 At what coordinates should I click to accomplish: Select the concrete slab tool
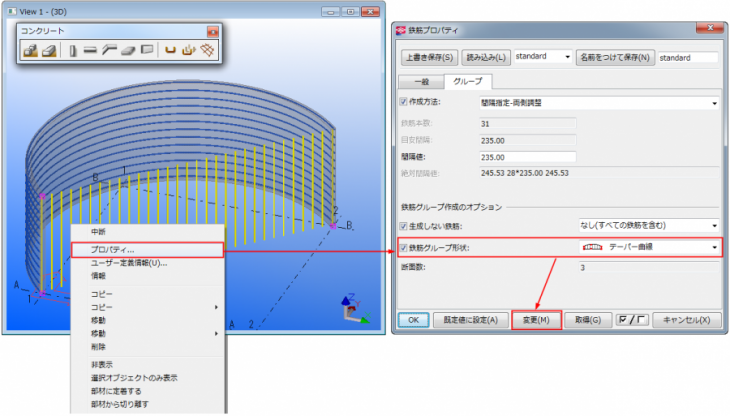[128, 50]
